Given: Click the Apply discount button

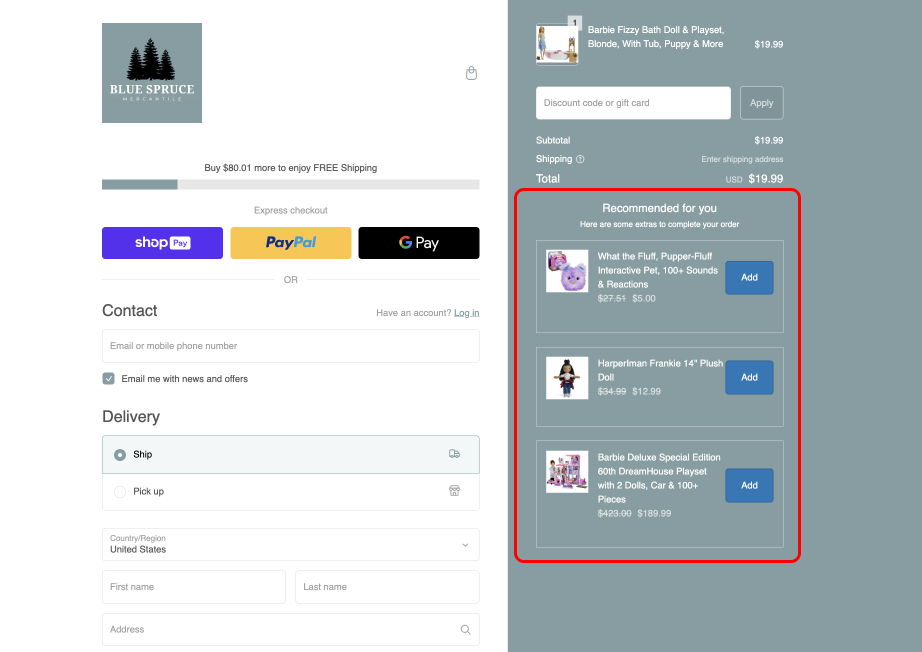Looking at the screenshot, I should tap(761, 103).
